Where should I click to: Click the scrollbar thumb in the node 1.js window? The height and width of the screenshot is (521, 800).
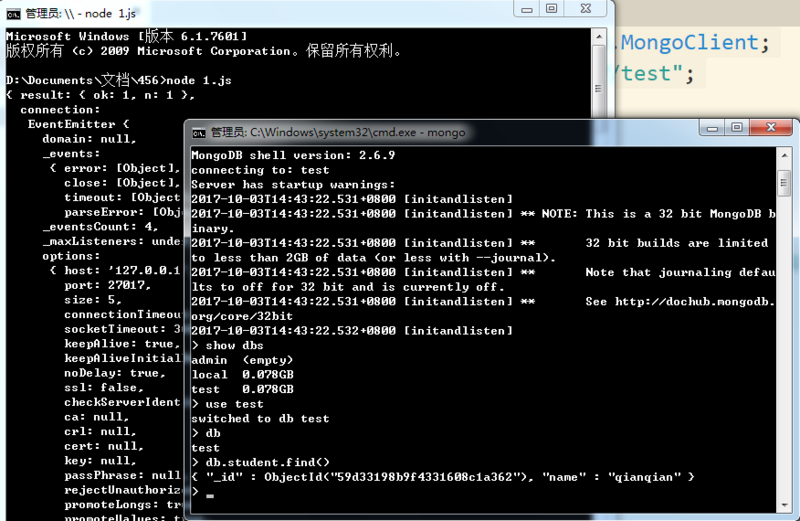pos(598,89)
